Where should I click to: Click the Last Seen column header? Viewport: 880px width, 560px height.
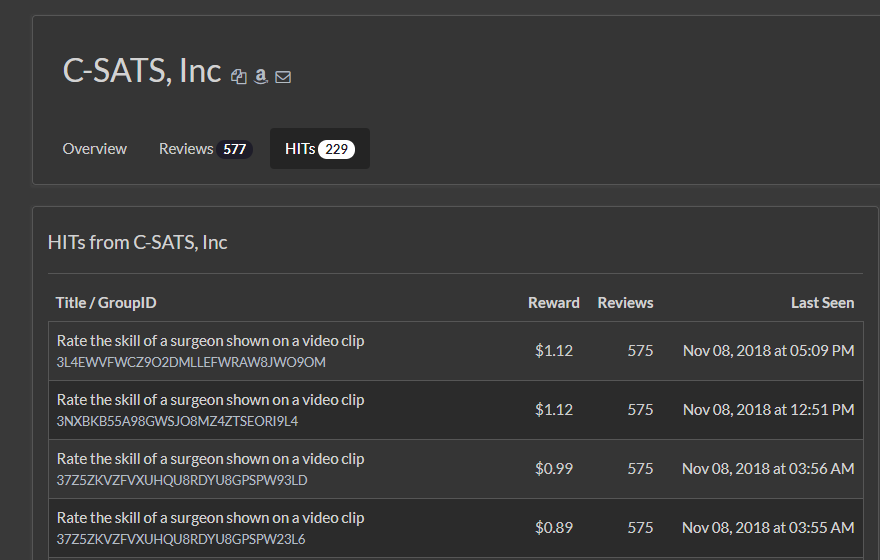coord(822,303)
